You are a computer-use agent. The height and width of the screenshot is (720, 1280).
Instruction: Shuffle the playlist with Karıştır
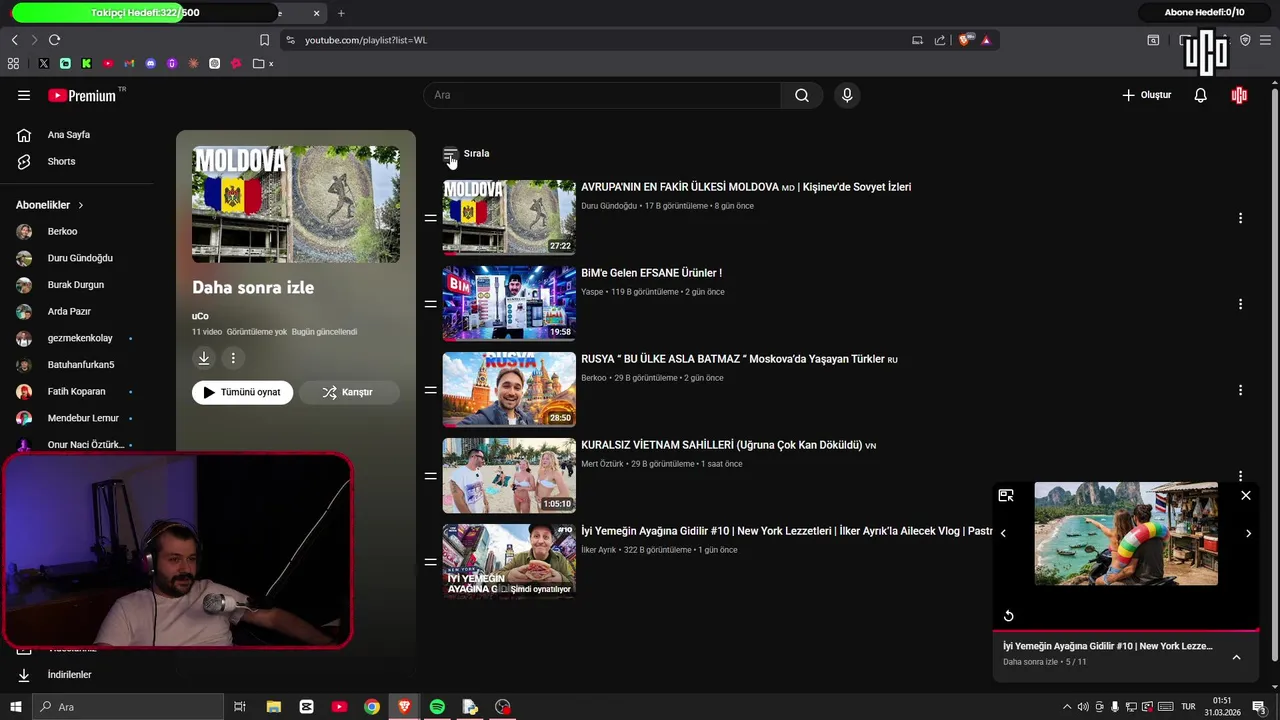pos(349,392)
